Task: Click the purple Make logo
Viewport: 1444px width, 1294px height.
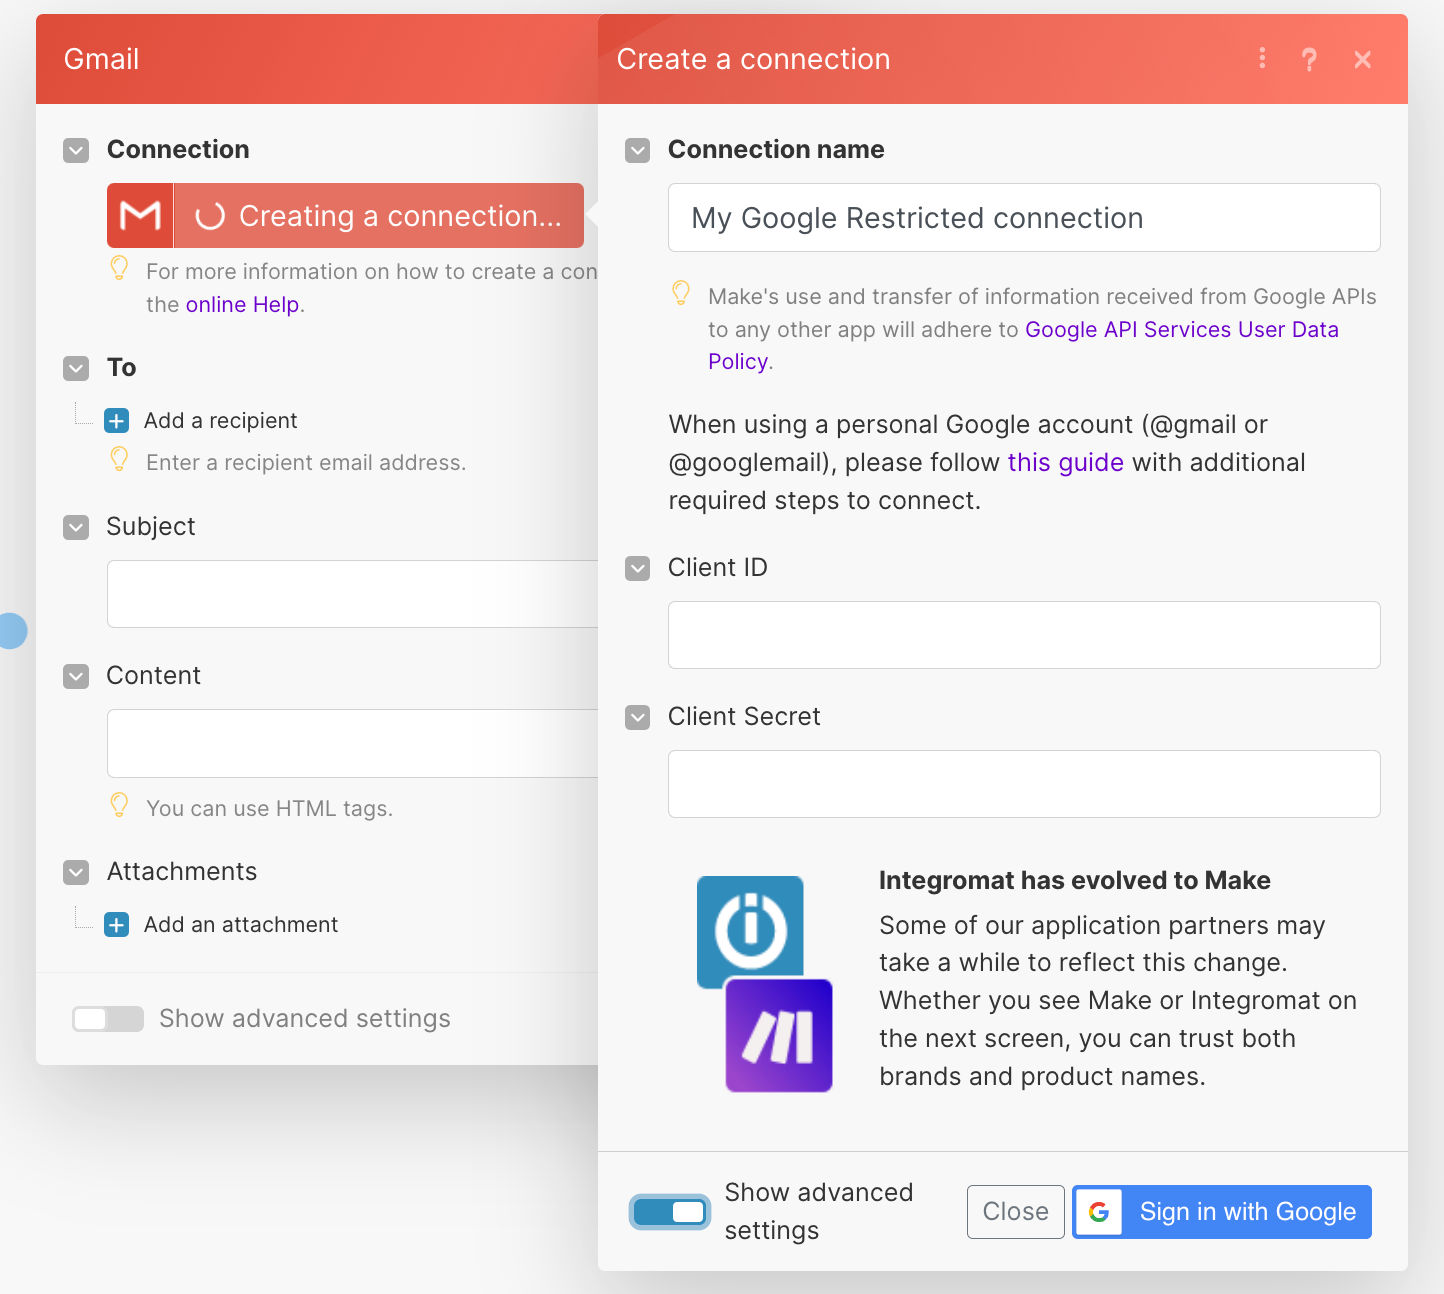Action: 779,1035
